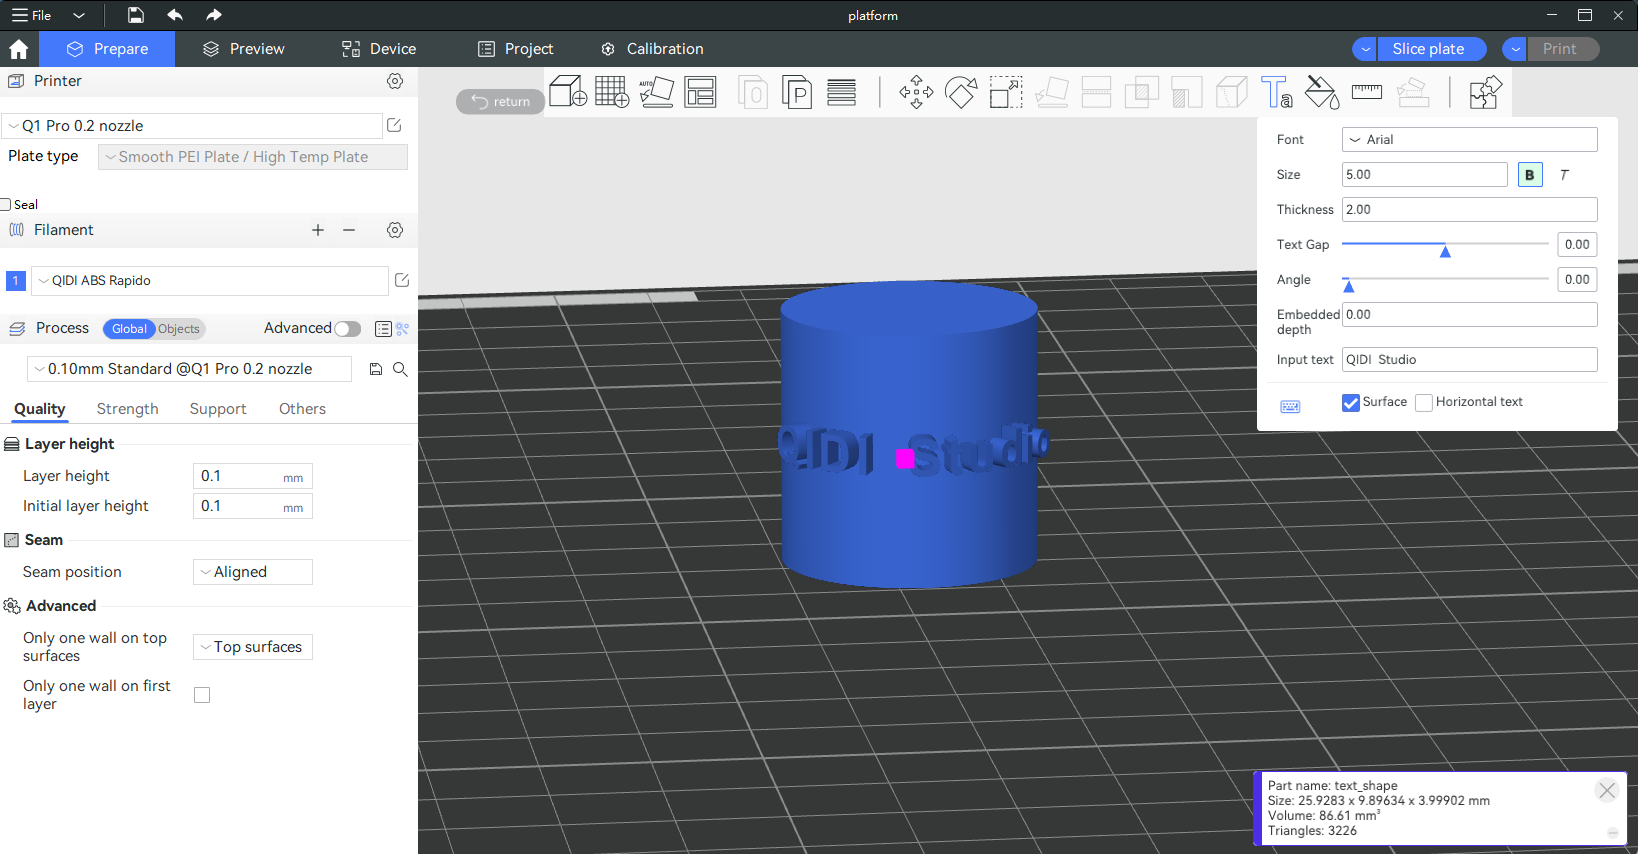Enable the Horizontal text checkbox

(1424, 402)
